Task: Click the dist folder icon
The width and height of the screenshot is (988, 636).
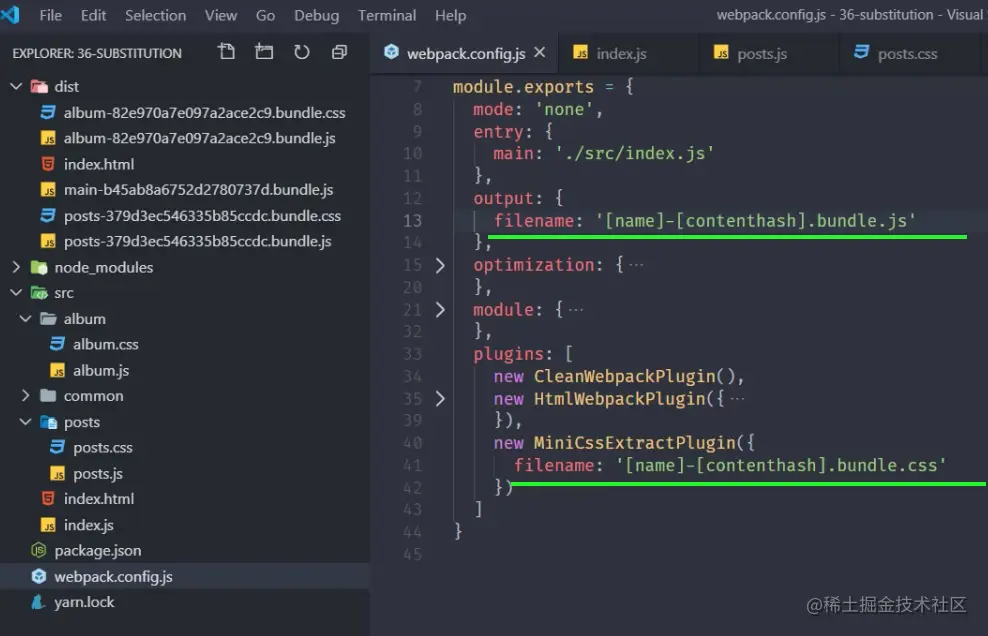Action: [x=39, y=86]
